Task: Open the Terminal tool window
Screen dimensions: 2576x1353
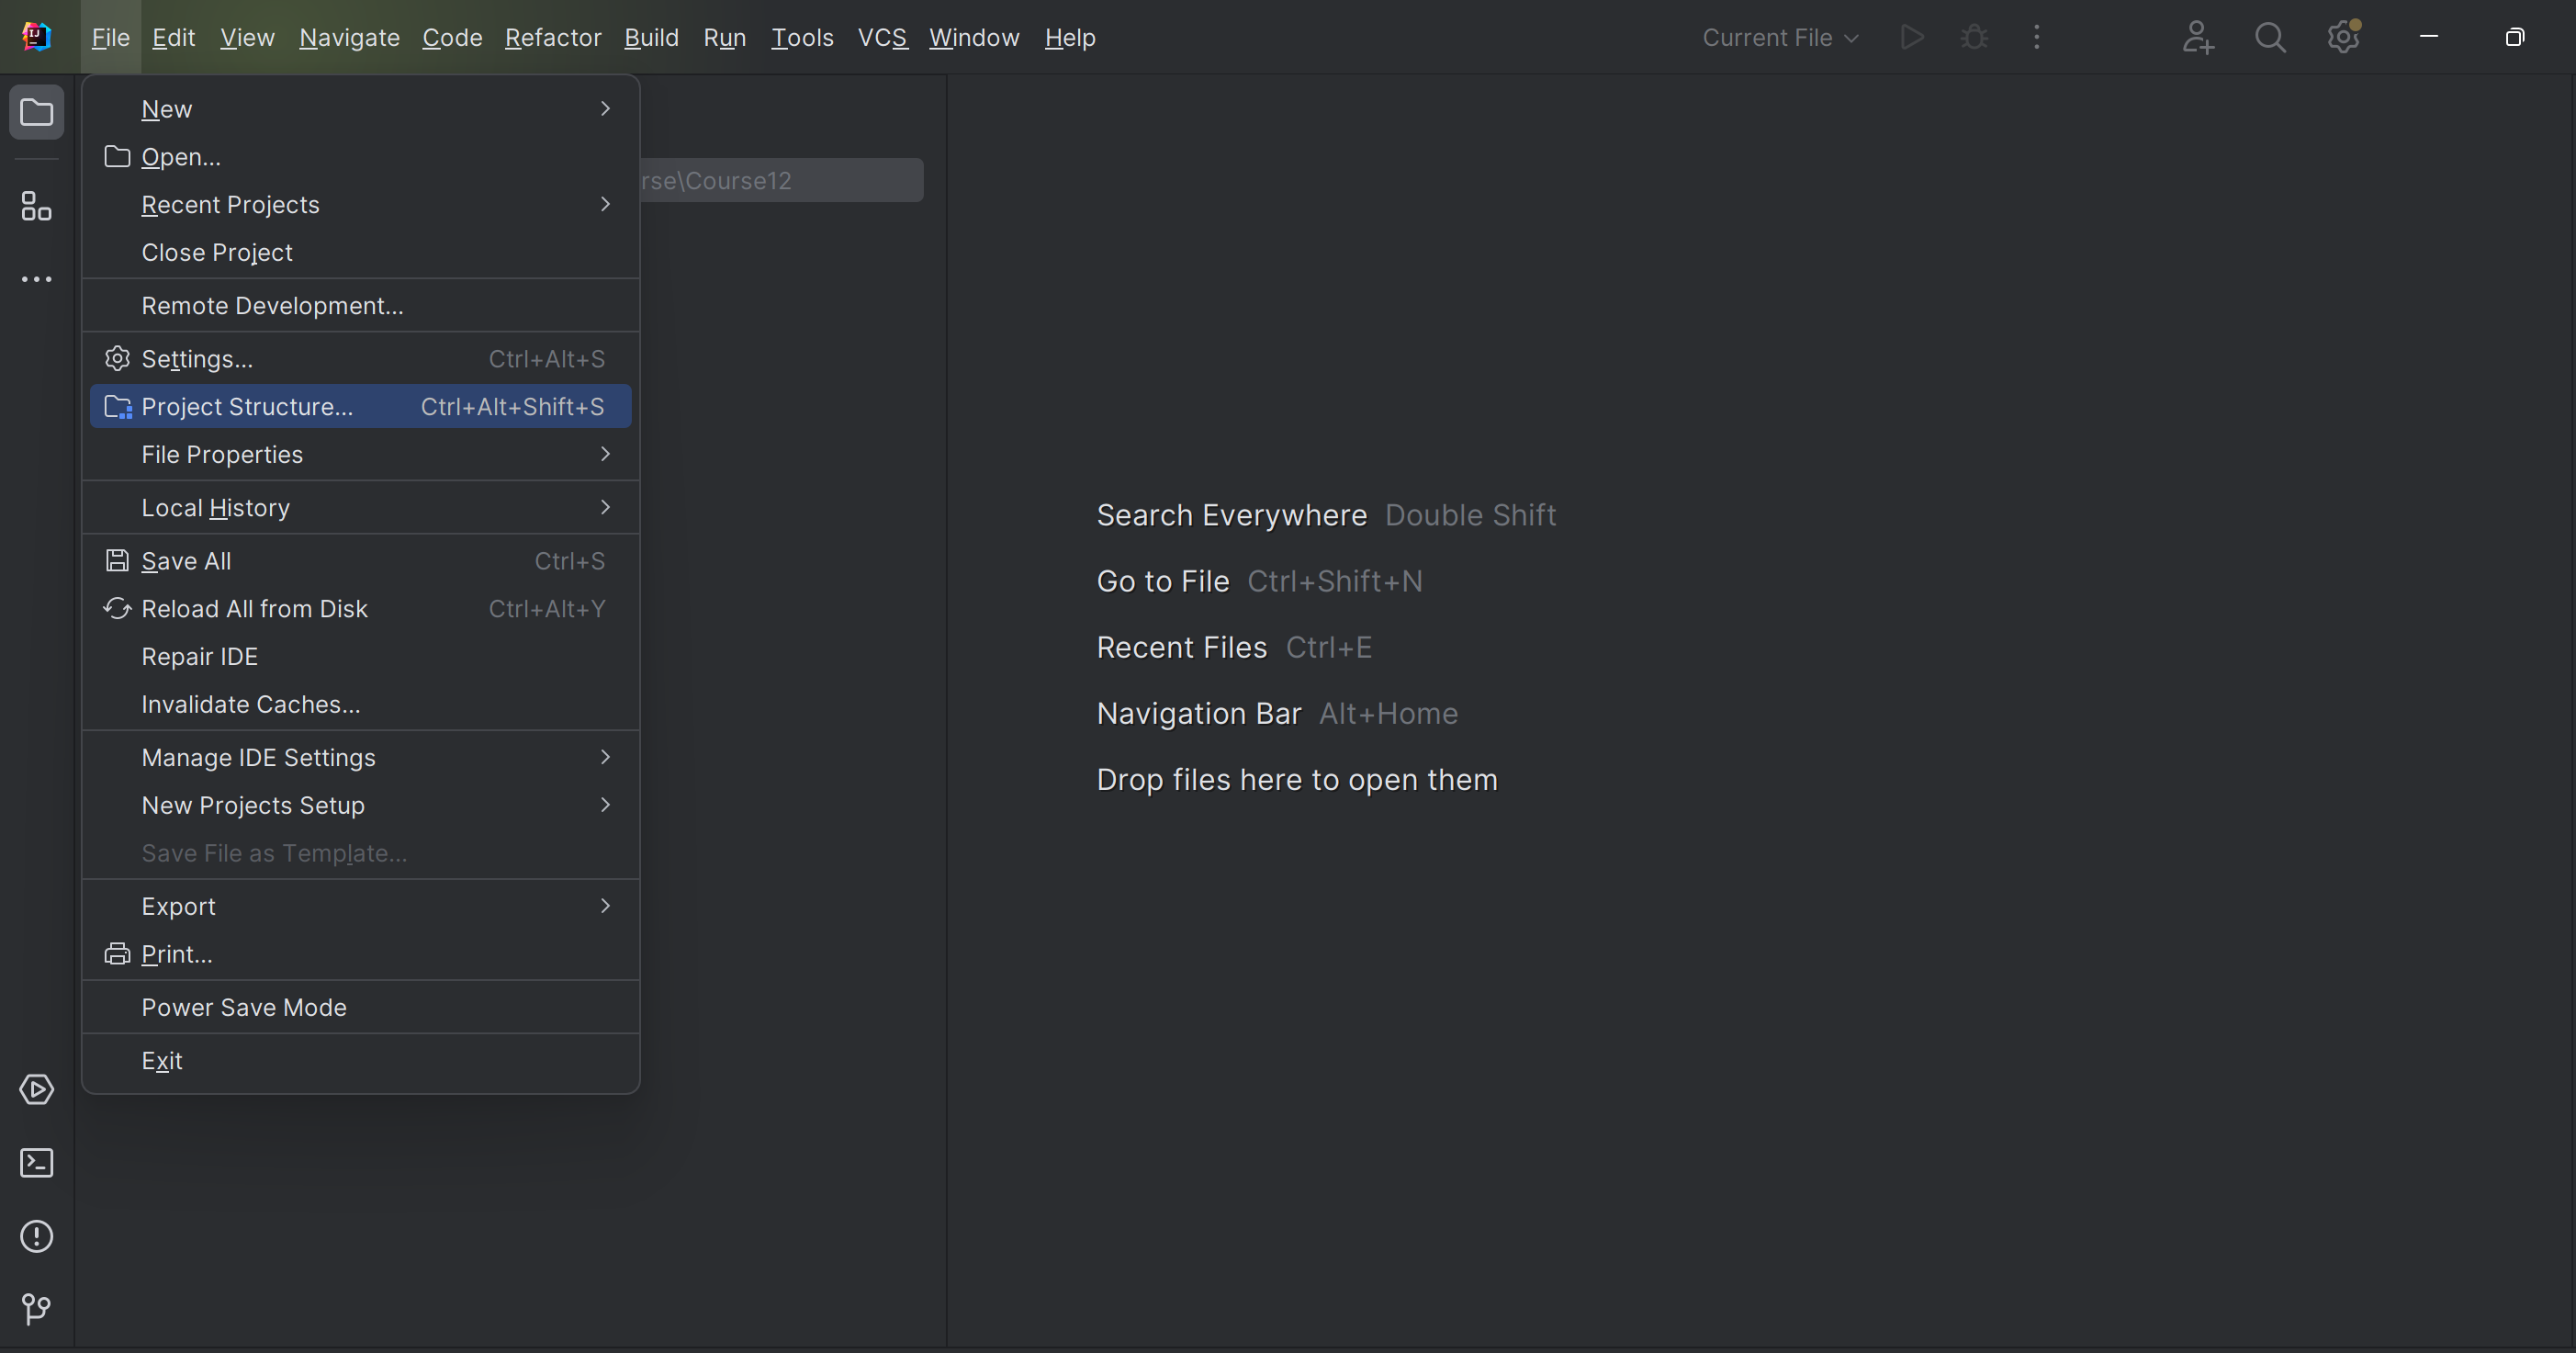Action: pos(36,1163)
